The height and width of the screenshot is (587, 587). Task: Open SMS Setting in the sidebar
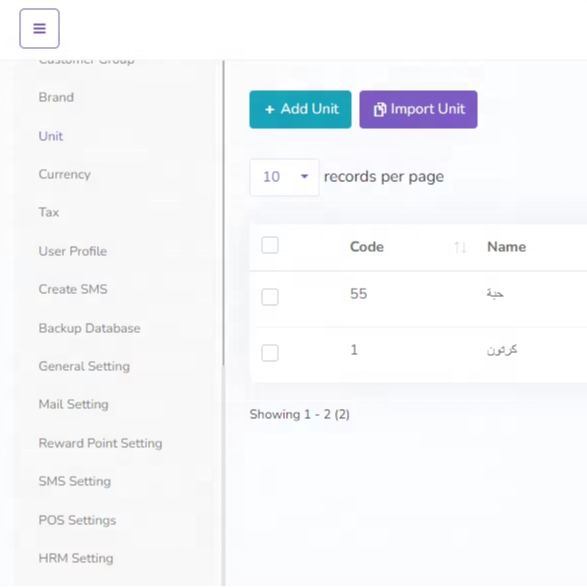point(74,481)
